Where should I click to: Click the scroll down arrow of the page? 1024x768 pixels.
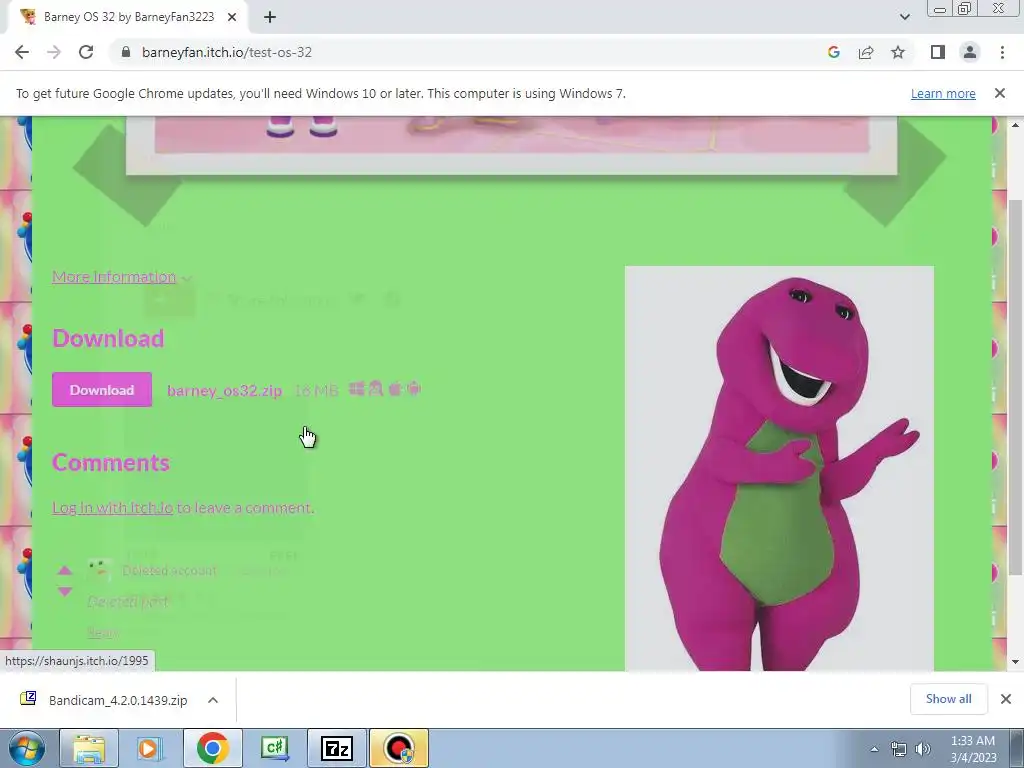point(1015,662)
